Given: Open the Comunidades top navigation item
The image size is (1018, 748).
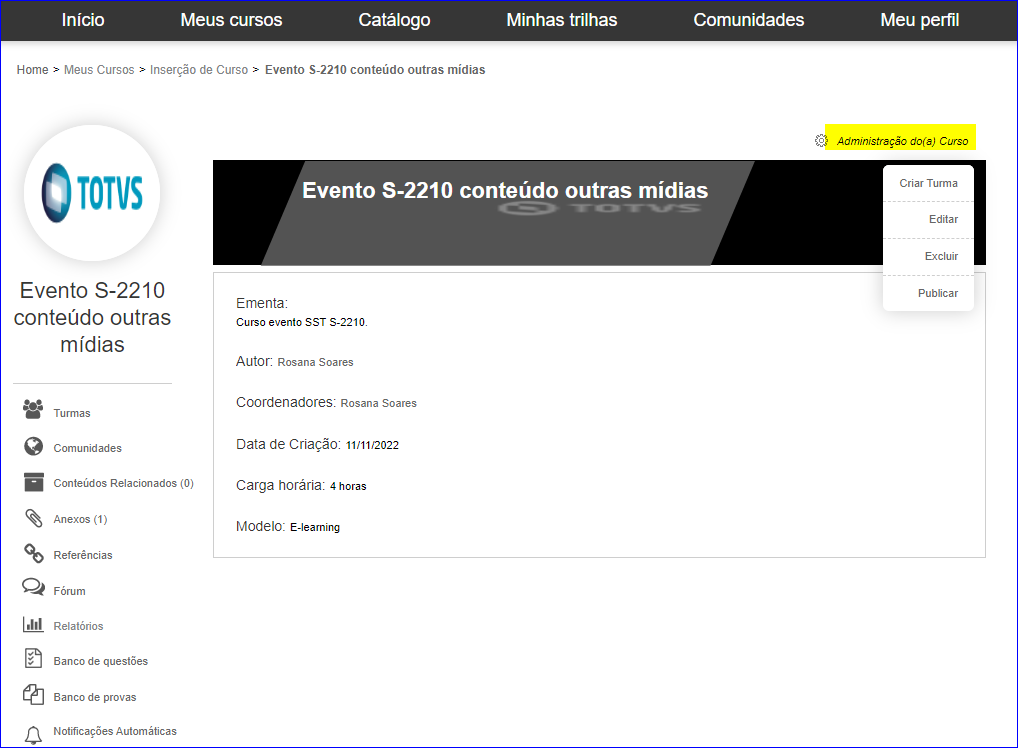Looking at the screenshot, I should [749, 20].
